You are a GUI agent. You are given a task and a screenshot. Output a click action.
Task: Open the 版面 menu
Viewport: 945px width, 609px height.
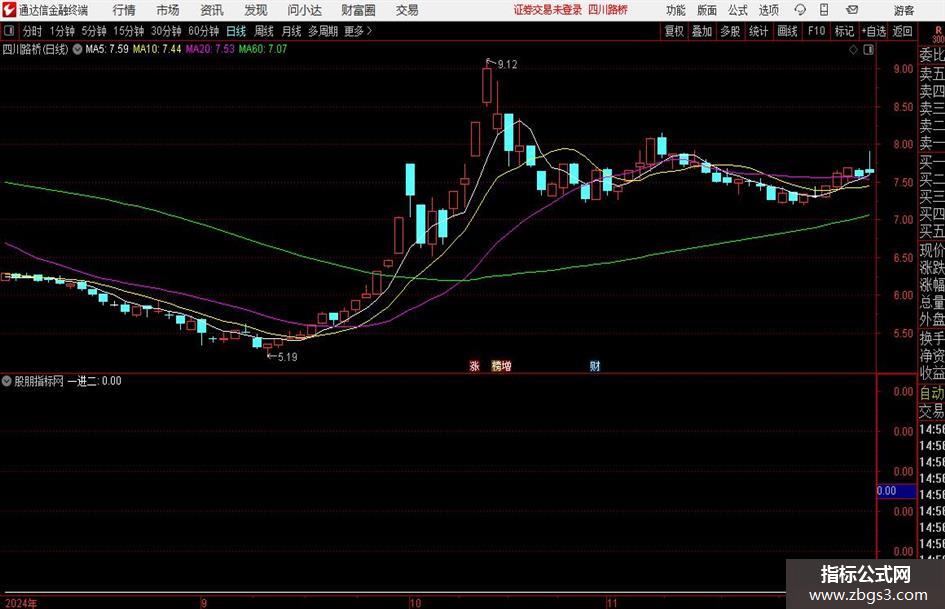[707, 10]
